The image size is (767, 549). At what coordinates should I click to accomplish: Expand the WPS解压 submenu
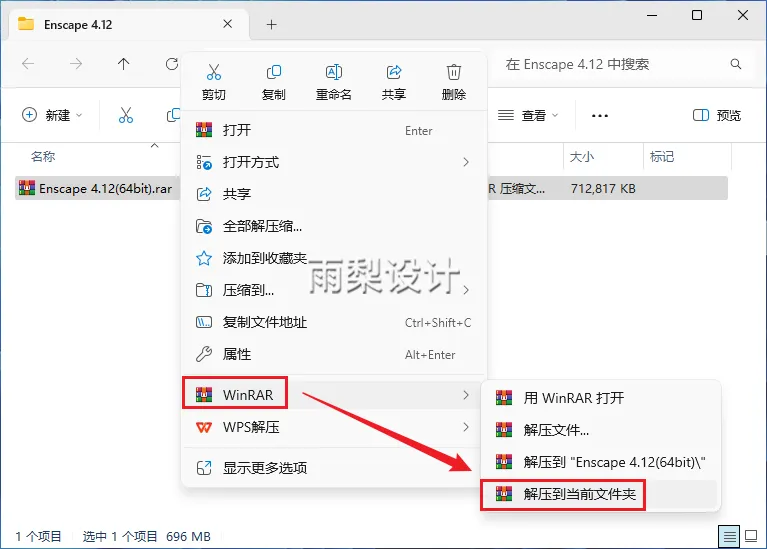tap(334, 427)
